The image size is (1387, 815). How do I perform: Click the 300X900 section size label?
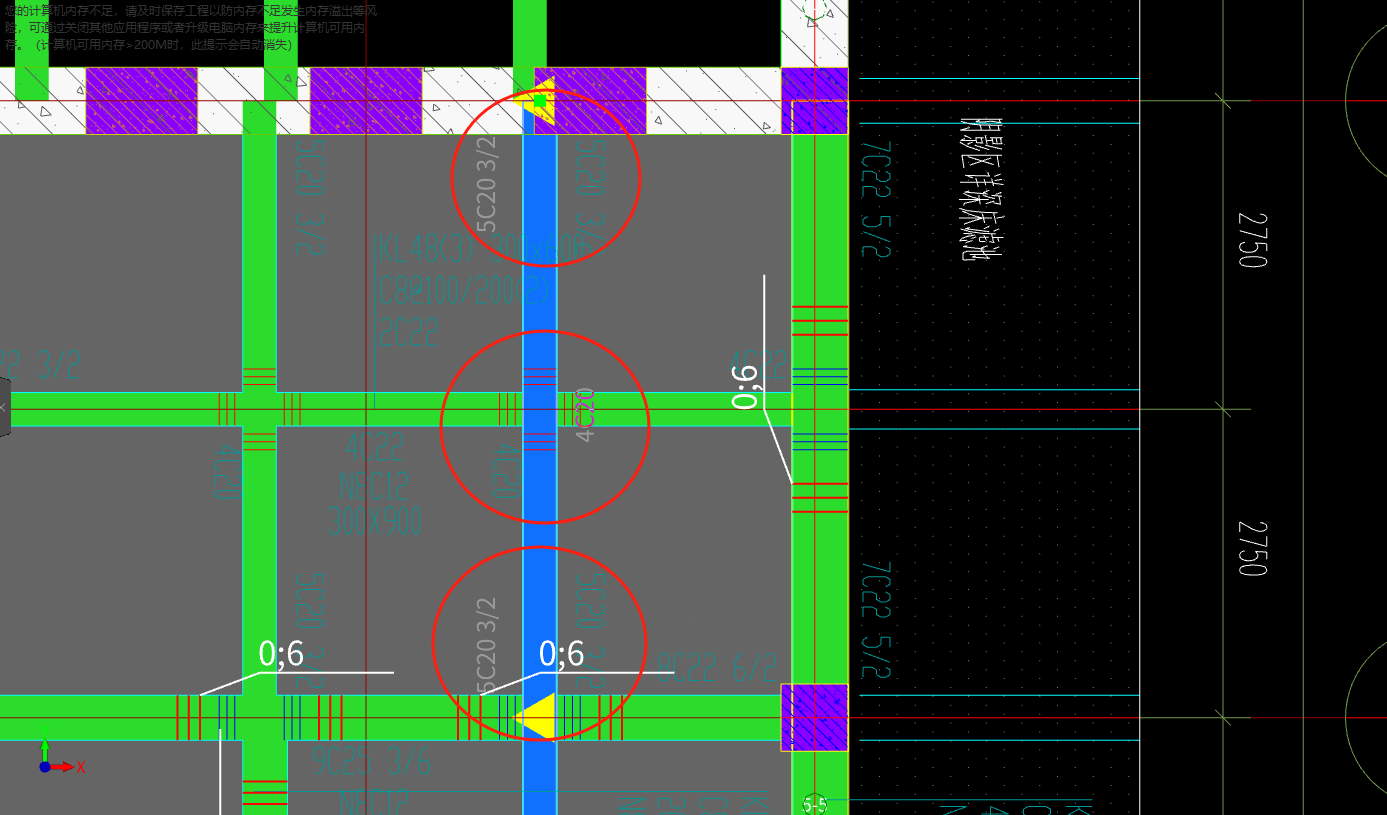(x=375, y=521)
